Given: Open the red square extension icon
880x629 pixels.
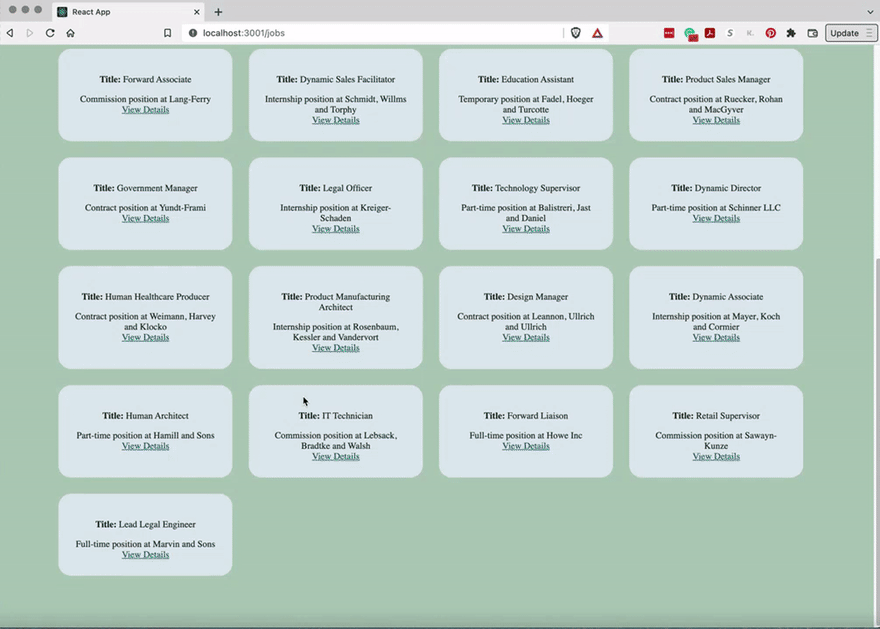Looking at the screenshot, I should [x=669, y=33].
